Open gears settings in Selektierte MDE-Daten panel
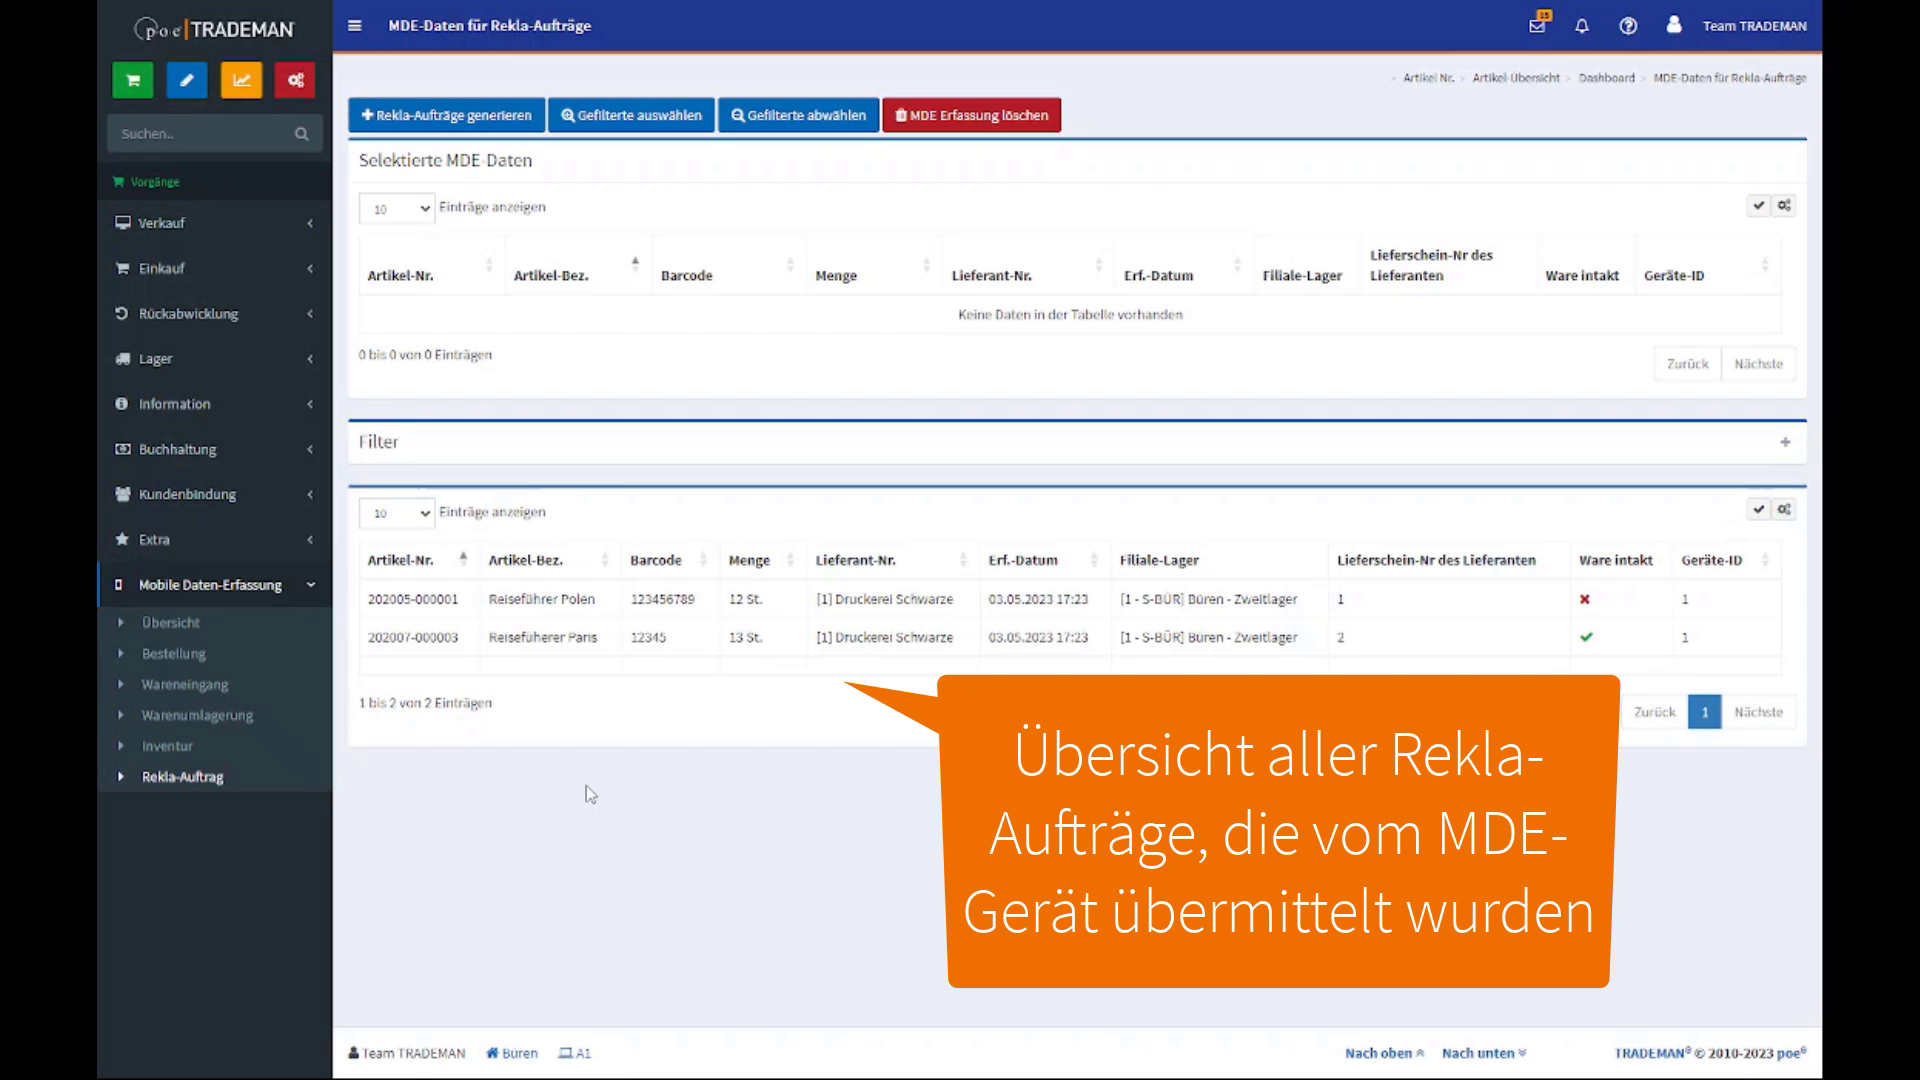Viewport: 1920px width, 1080px height. [x=1784, y=206]
